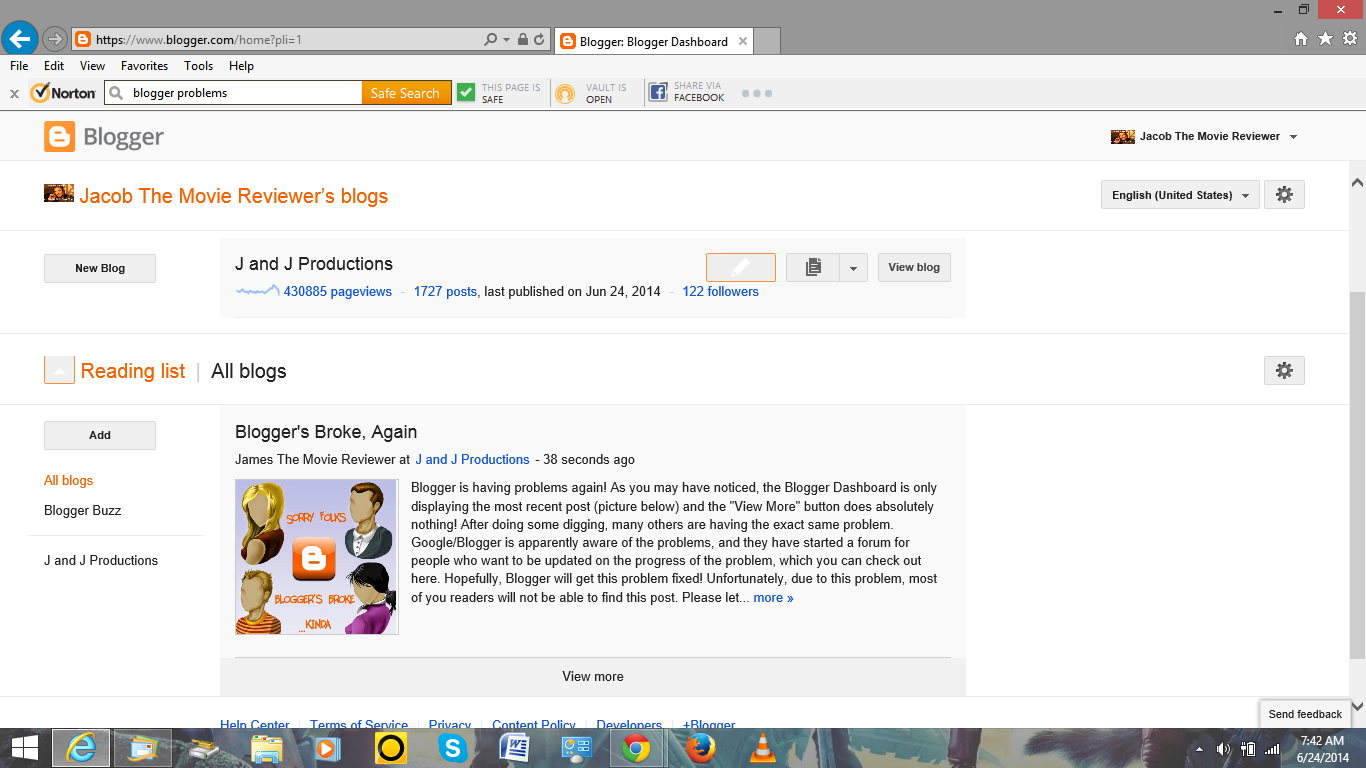Screen dimensions: 1366x768
Task: Refresh the page using the reload icon
Action: point(539,40)
